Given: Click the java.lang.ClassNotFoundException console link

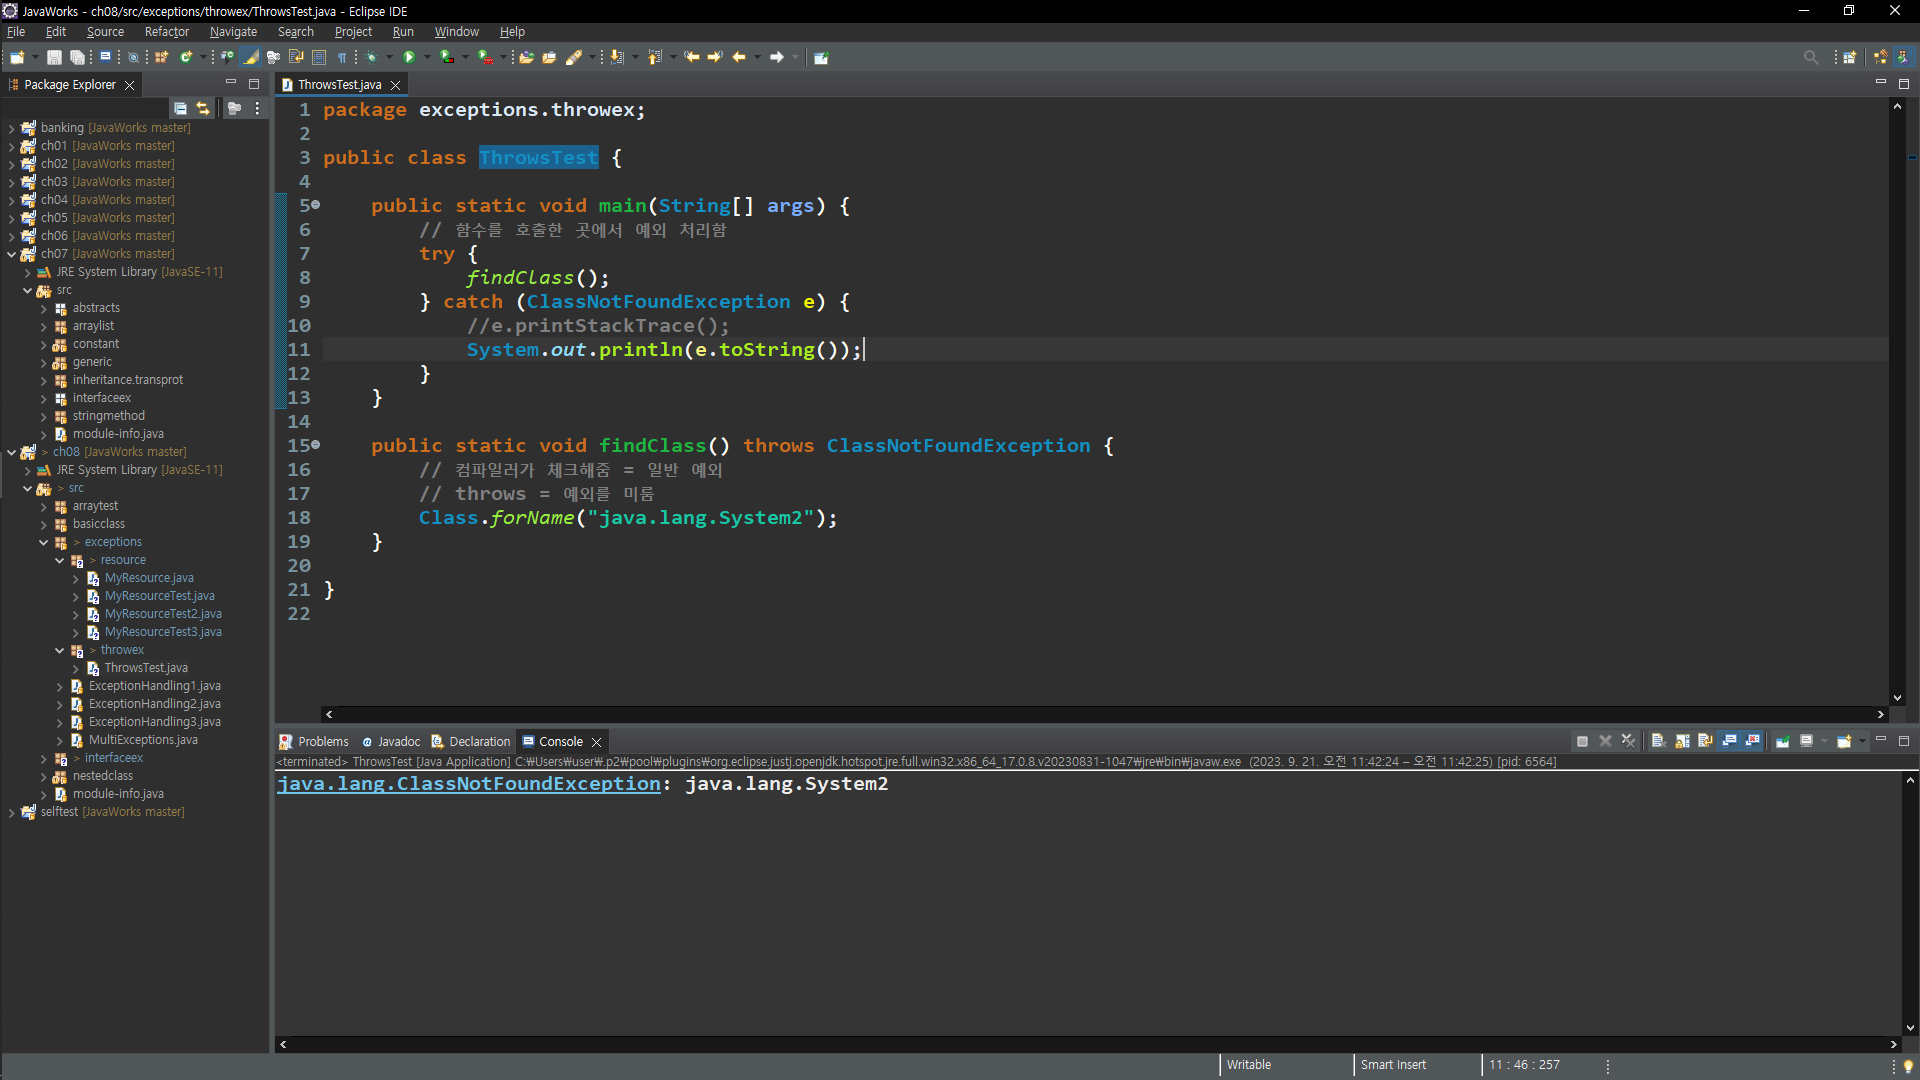Looking at the screenshot, I should click(468, 784).
